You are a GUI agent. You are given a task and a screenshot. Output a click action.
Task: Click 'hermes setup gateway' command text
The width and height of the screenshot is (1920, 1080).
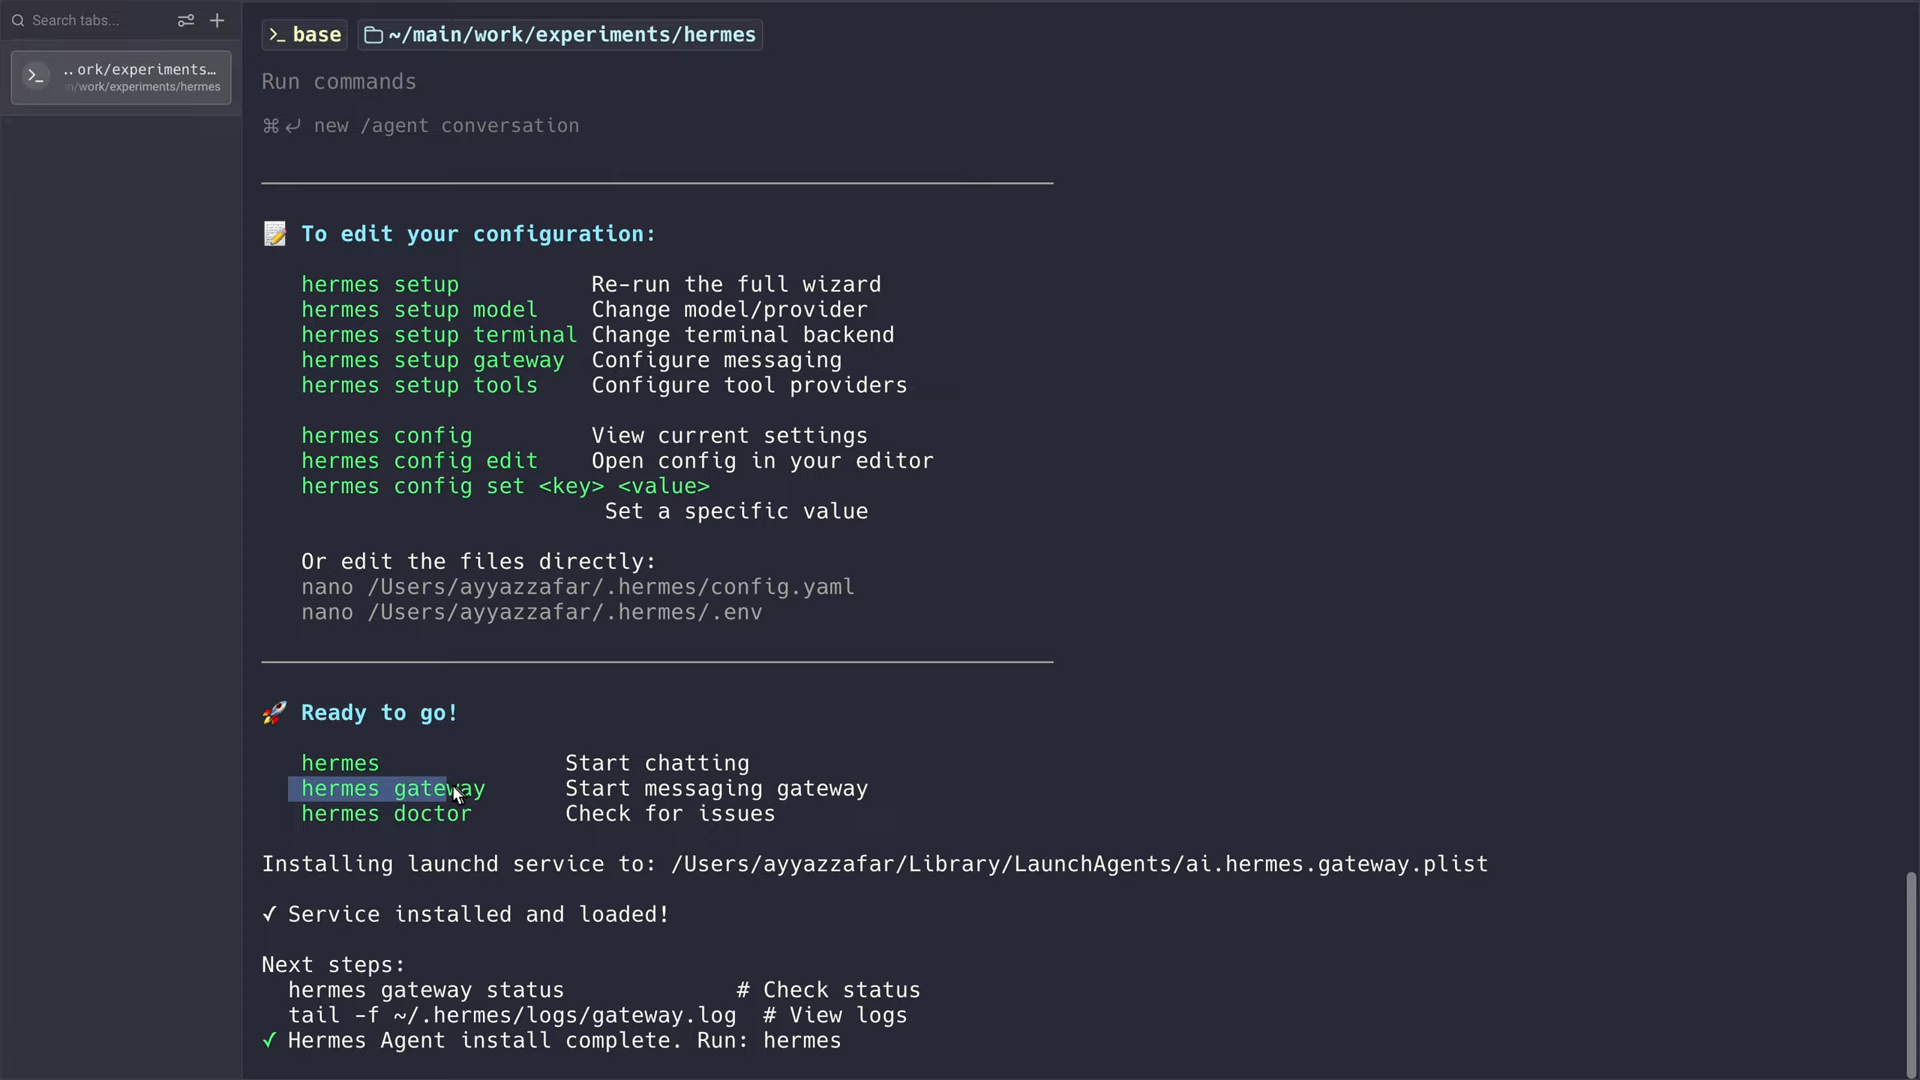(433, 360)
